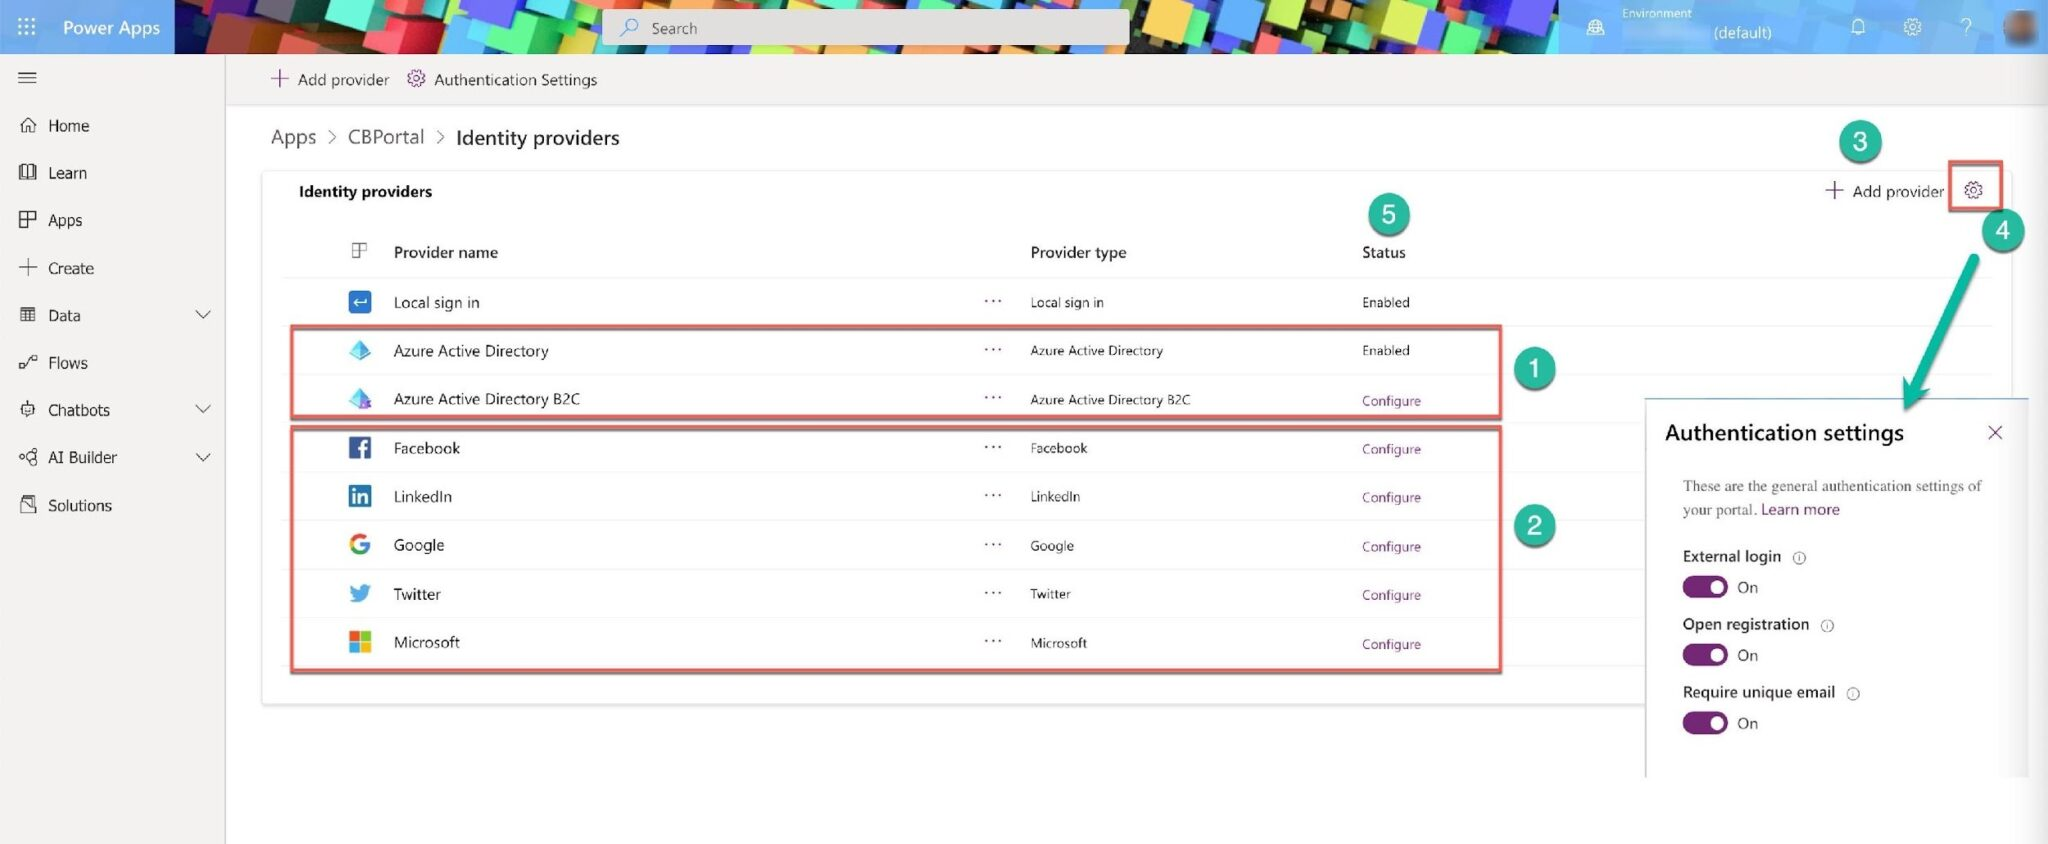Click the Authentication settings gear beside Add provider
Screen dimensions: 2048x844
(x=1973, y=190)
